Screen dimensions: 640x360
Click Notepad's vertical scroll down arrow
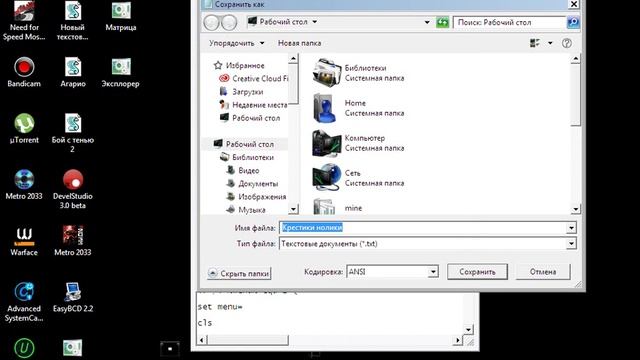468,329
